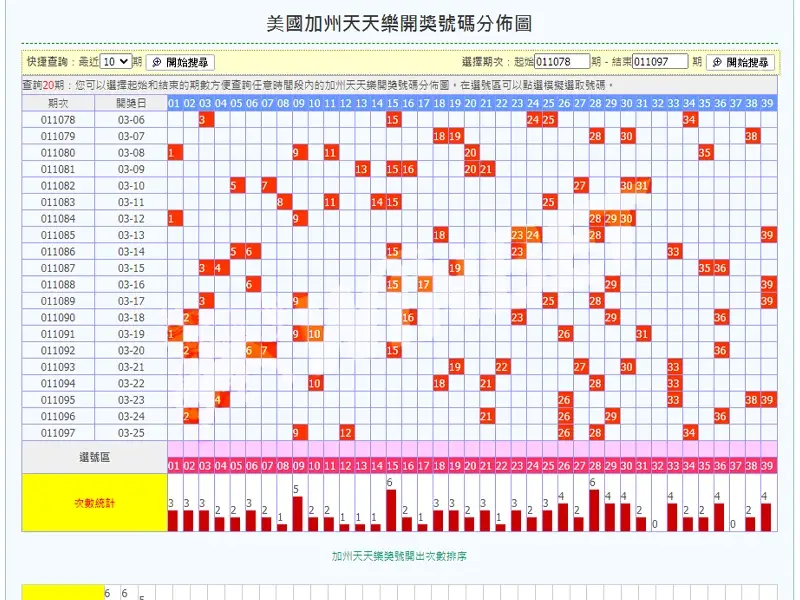Click drawn number 3 in row 011078
The image size is (800, 600).
click(x=206, y=120)
